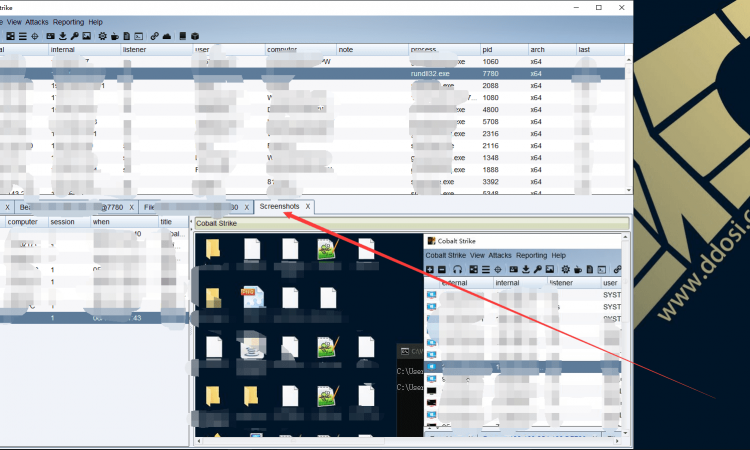
Task: Click the Office macro document icon
Action: (x=127, y=36)
